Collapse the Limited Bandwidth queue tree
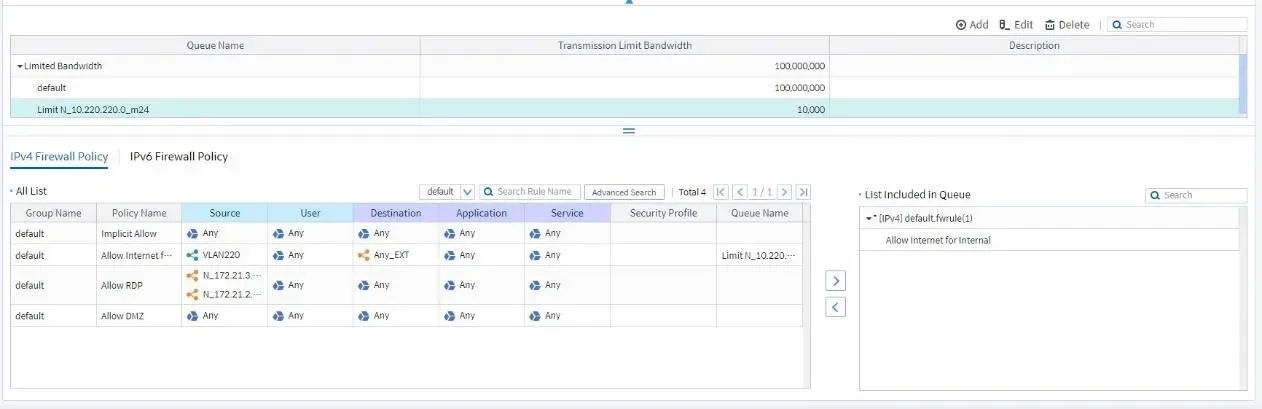 click(20, 66)
